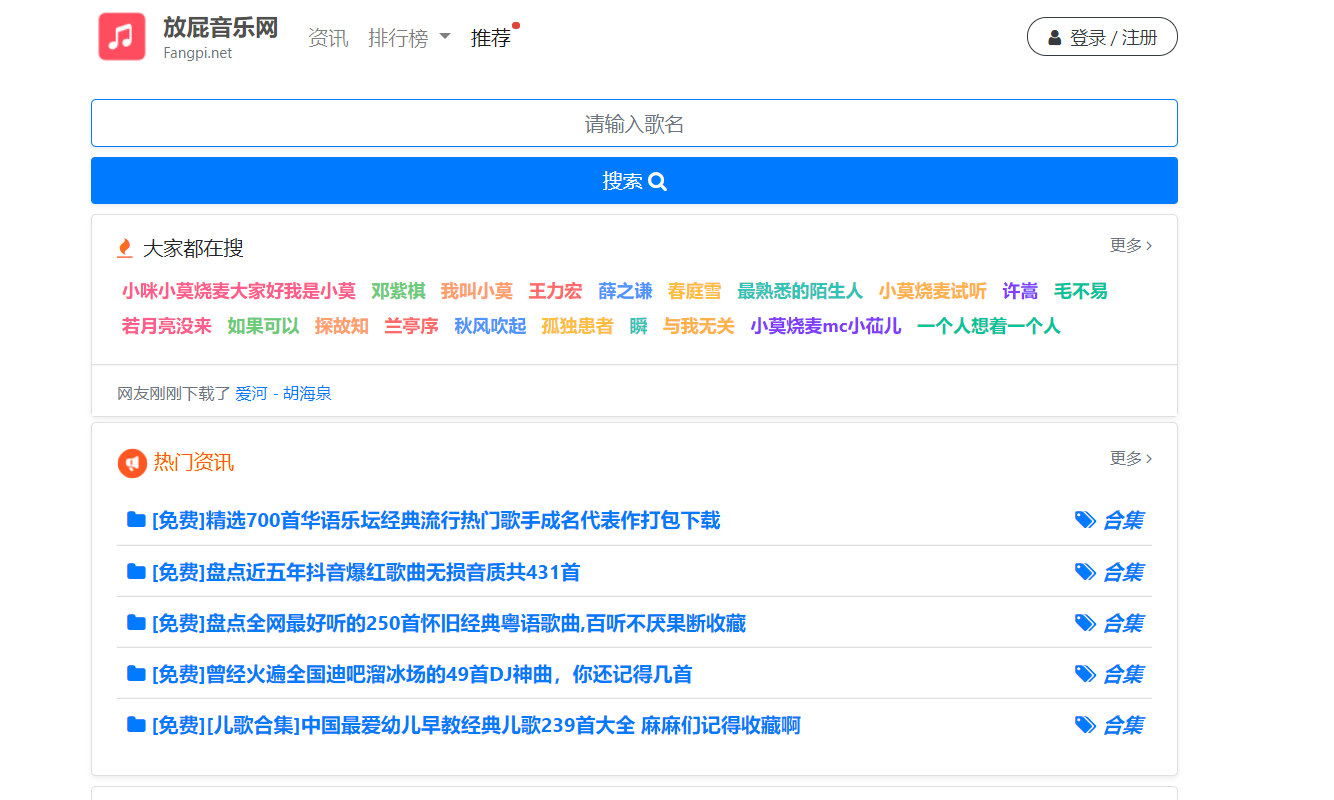The width and height of the screenshot is (1334, 800).
Task: Click the folder icon before 抖音爆红歌曲 article
Action: coord(136,572)
